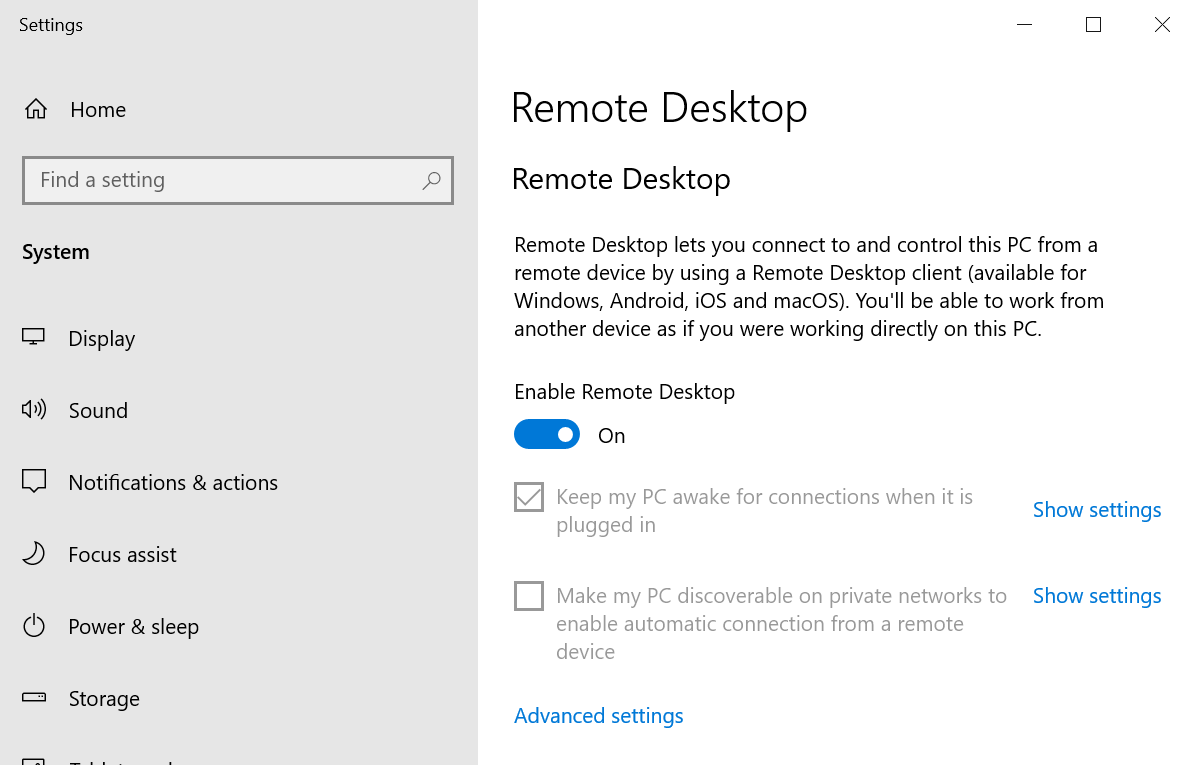
Task: Check Make my PC discoverable checkbox
Action: (x=529, y=596)
